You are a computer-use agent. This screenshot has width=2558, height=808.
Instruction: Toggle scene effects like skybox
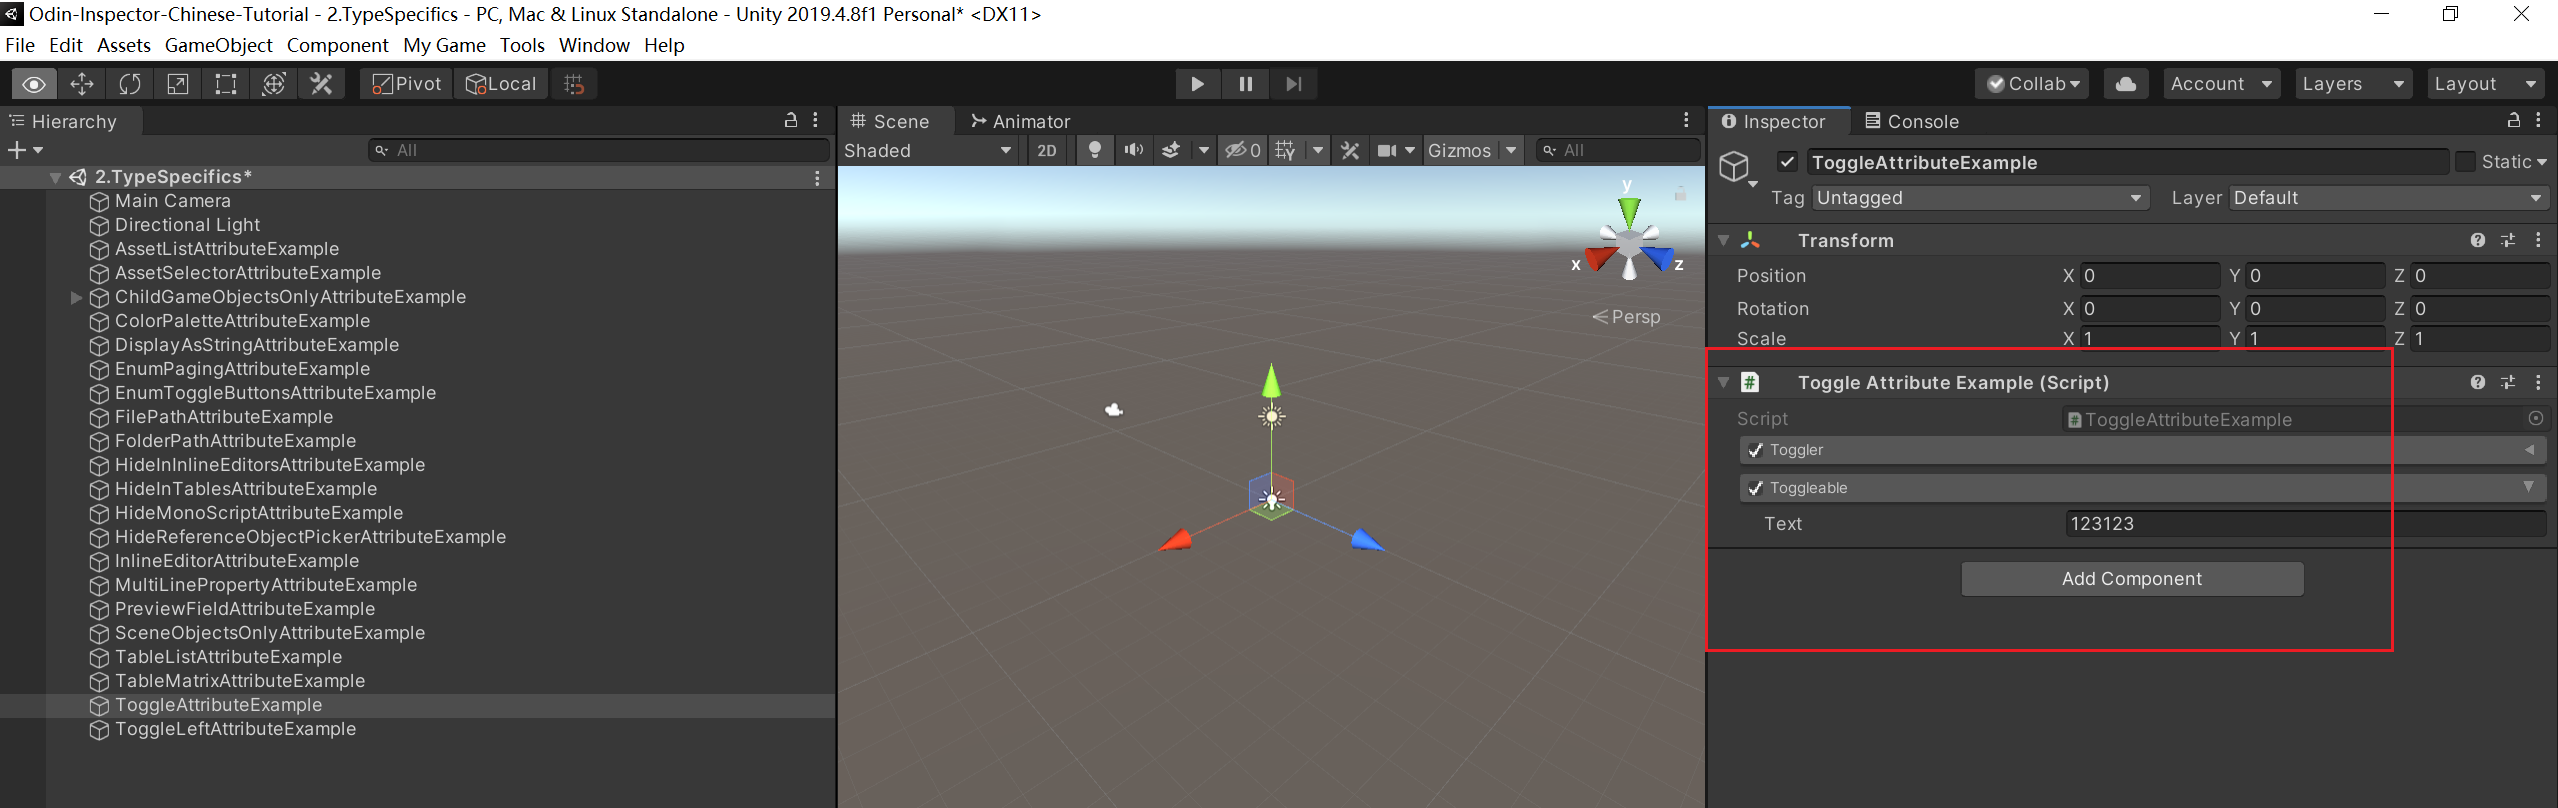1171,150
